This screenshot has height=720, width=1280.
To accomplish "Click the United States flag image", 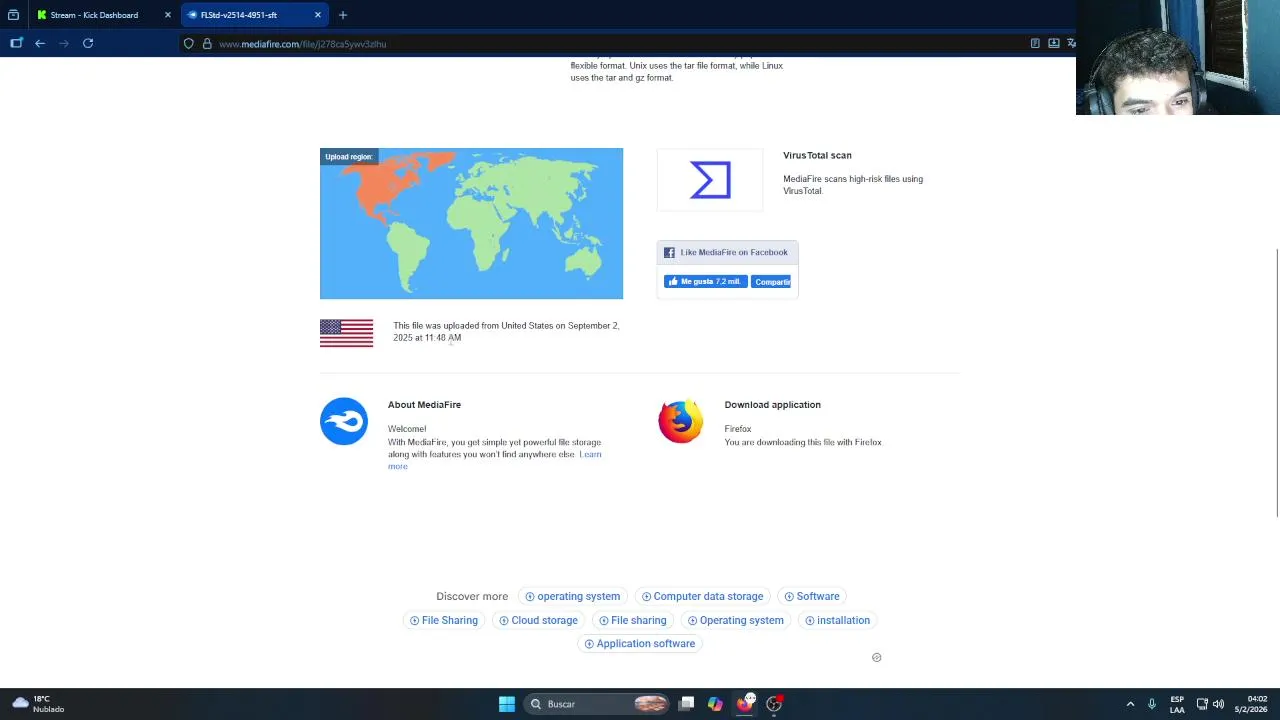I will click(346, 333).
